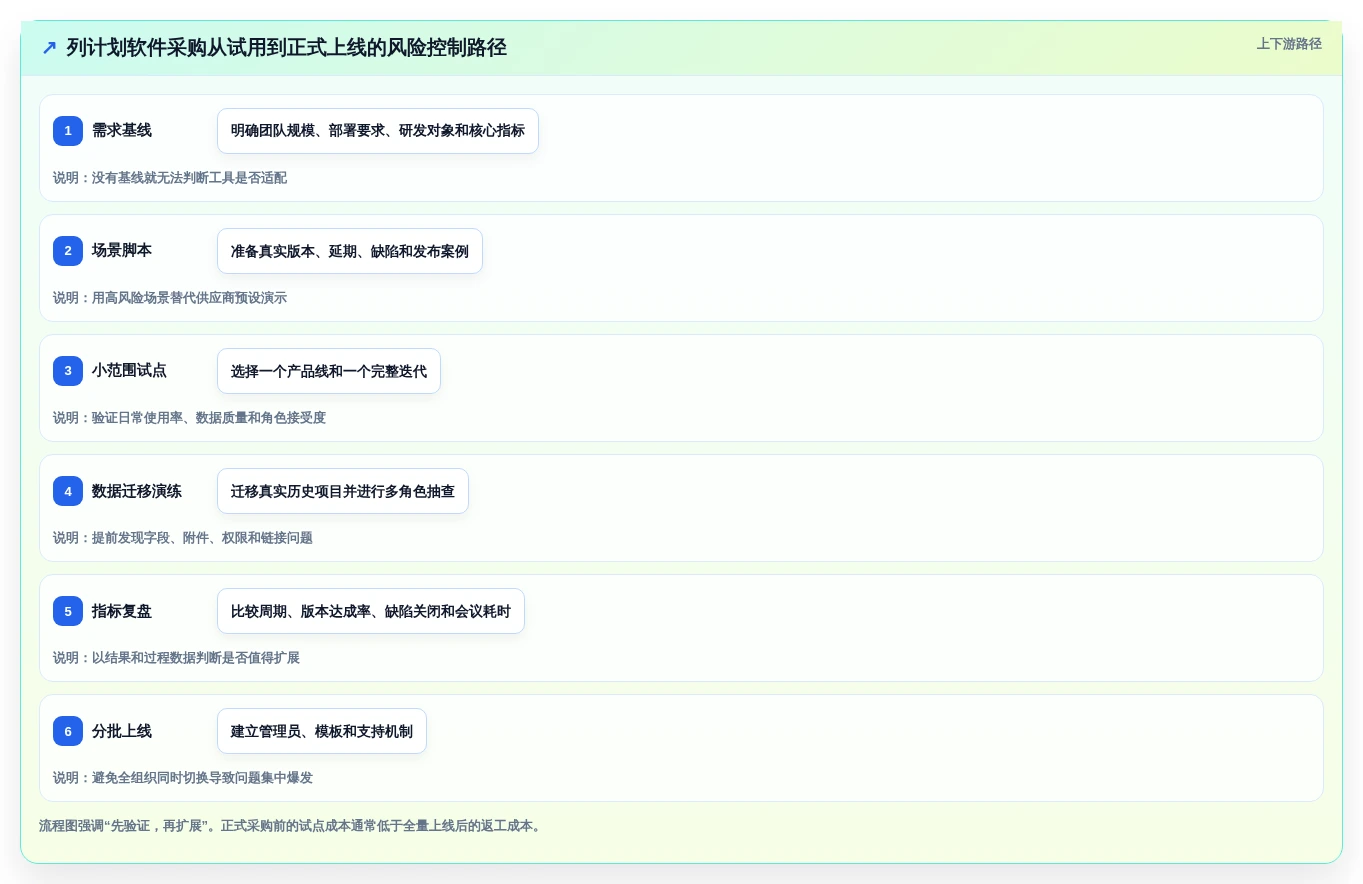Click the arrow icon beside the title
Image resolution: width=1363 pixels, height=884 pixels.
[x=49, y=48]
